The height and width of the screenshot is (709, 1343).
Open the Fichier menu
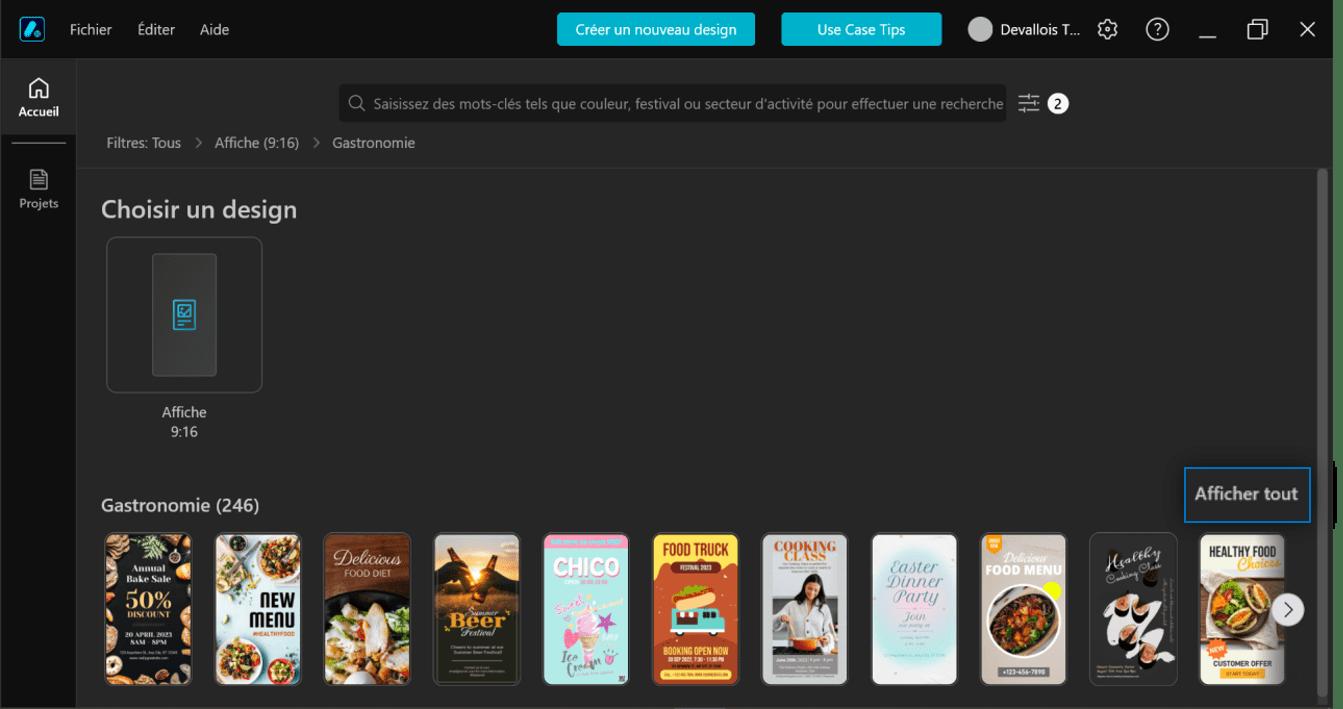tap(91, 29)
